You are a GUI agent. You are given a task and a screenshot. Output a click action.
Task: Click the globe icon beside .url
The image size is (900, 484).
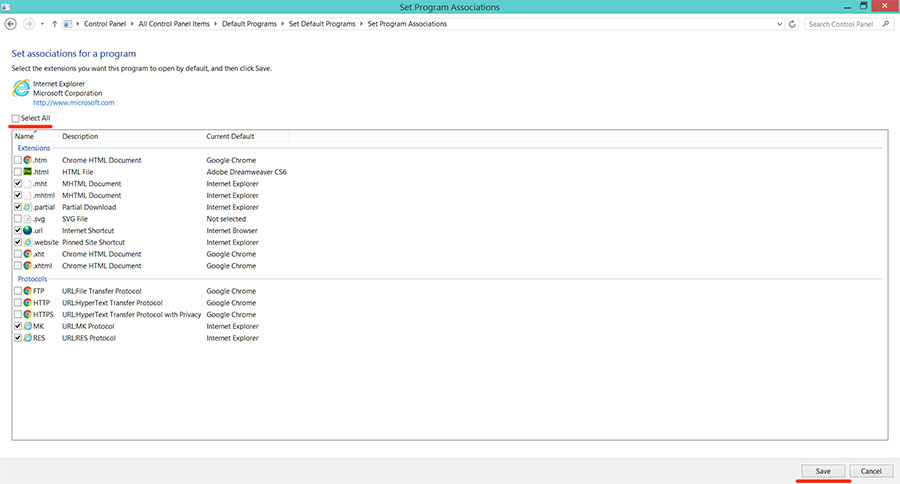click(28, 230)
